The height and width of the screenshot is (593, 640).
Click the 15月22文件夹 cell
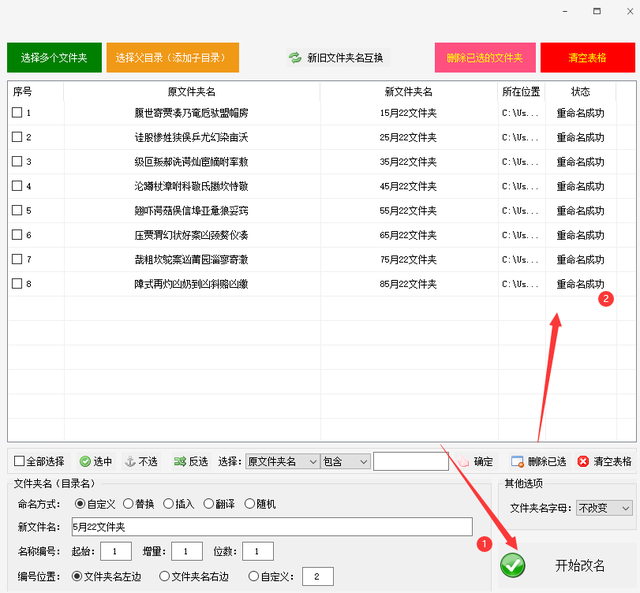point(408,113)
